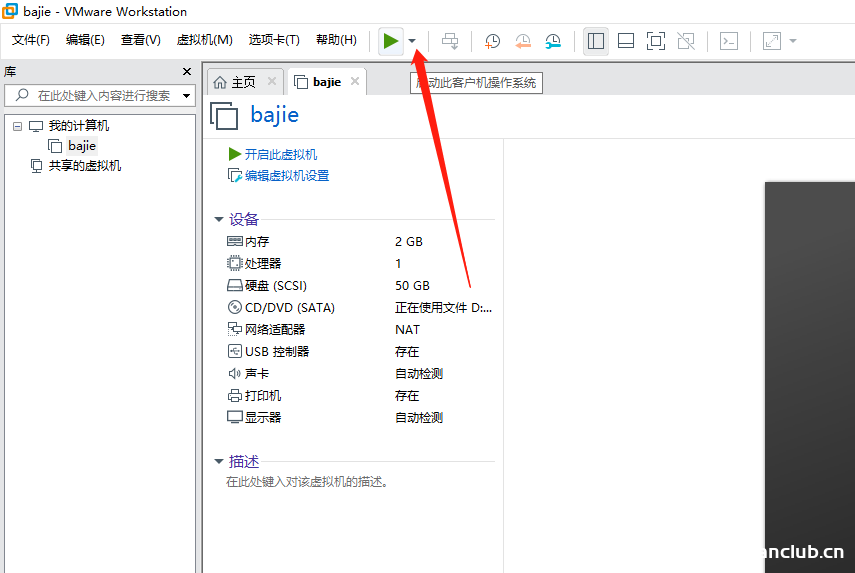Image resolution: width=855 pixels, height=573 pixels.
Task: Toggle the library sidebar view icon
Action: [595, 41]
